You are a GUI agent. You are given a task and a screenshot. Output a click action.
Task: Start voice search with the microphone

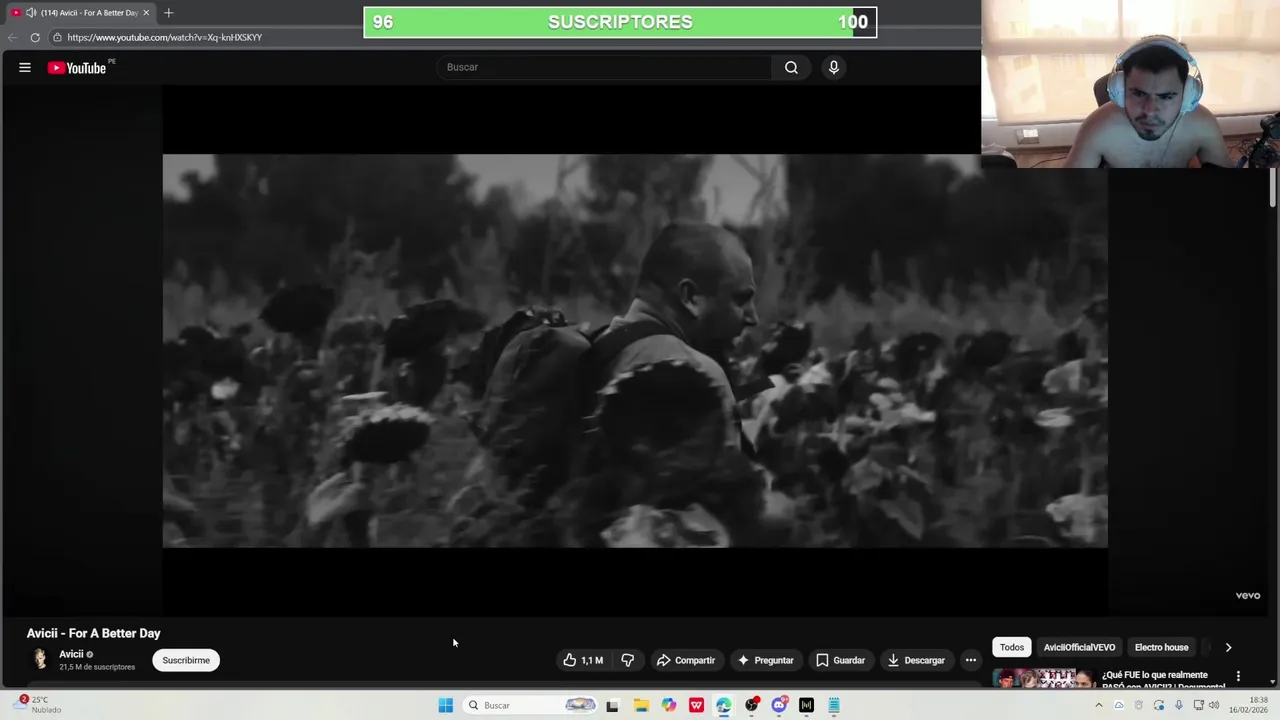(x=833, y=67)
